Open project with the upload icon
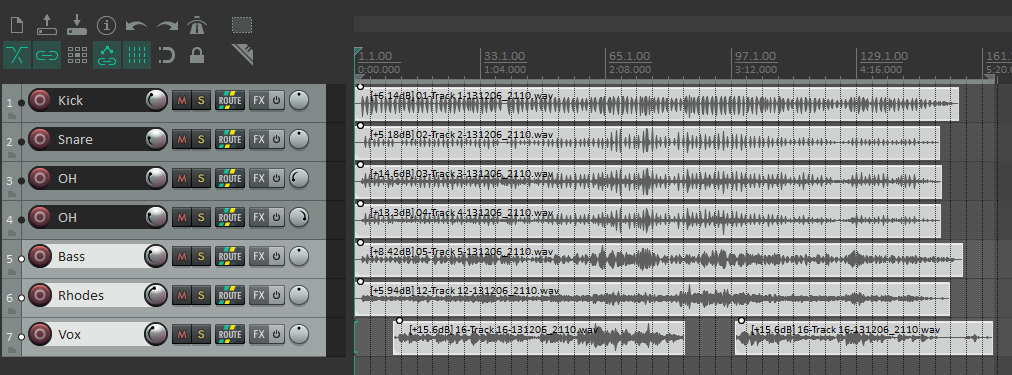This screenshot has height=375, width=1012. coord(46,25)
